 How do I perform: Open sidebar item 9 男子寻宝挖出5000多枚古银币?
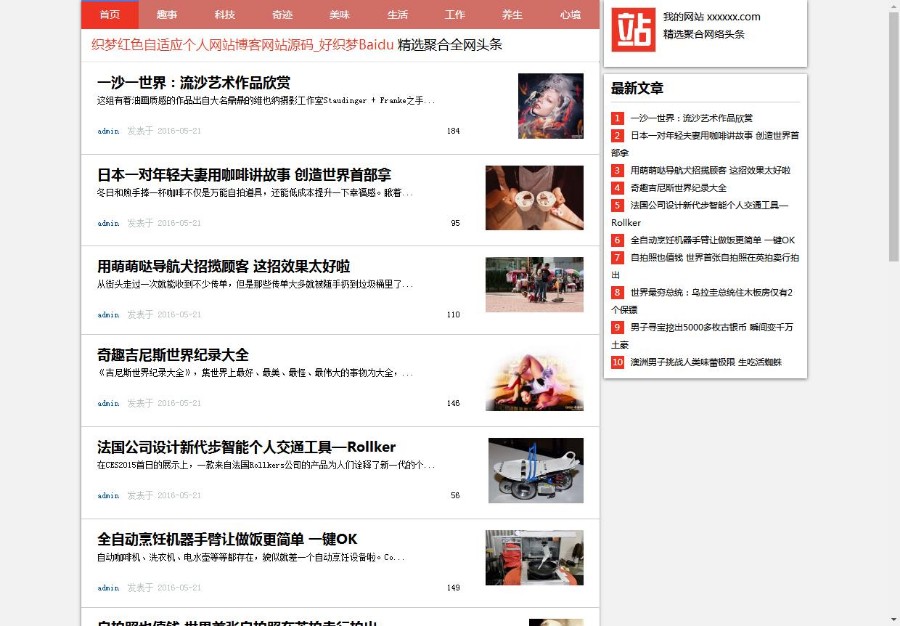point(705,336)
